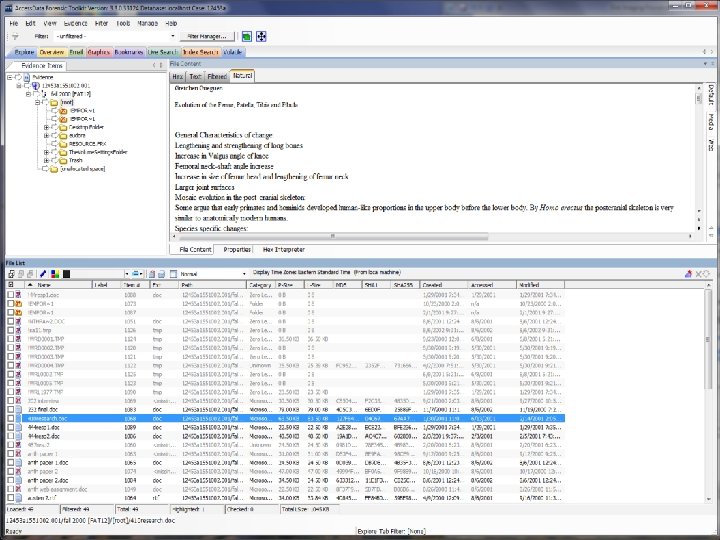This screenshot has height=540, width=720.
Task: Click the gray X icon at File List right edge
Action: pos(698,274)
